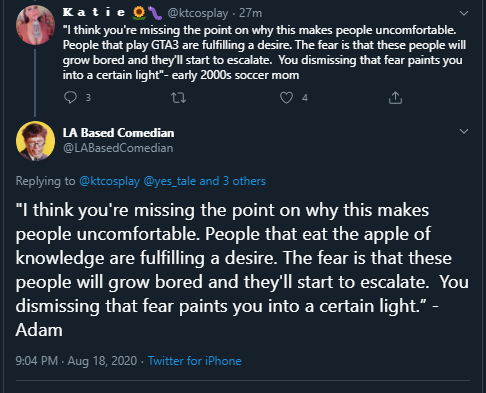View the reply count of 3
The image size is (486, 393).
click(x=88, y=98)
